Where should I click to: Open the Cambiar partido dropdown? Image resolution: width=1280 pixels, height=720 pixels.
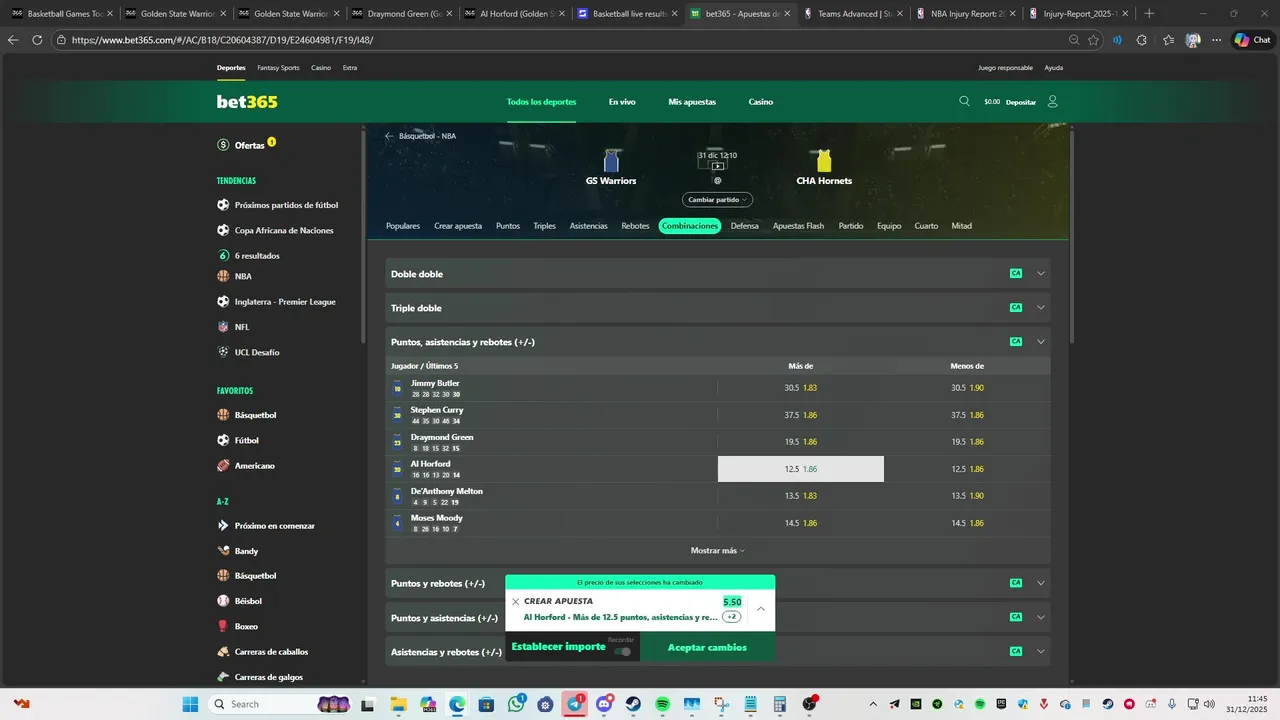717,200
